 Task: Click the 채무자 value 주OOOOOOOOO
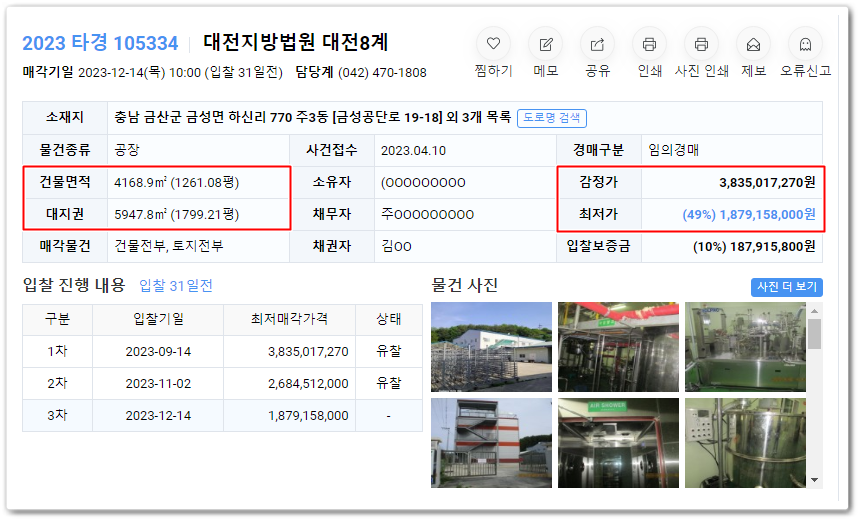[x=427, y=214]
